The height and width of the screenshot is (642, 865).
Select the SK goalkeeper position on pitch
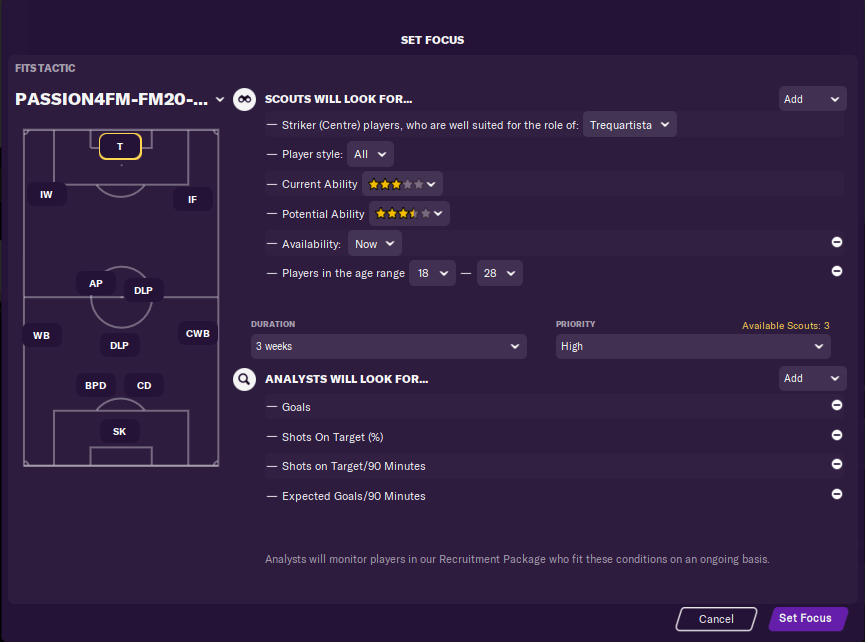click(119, 431)
